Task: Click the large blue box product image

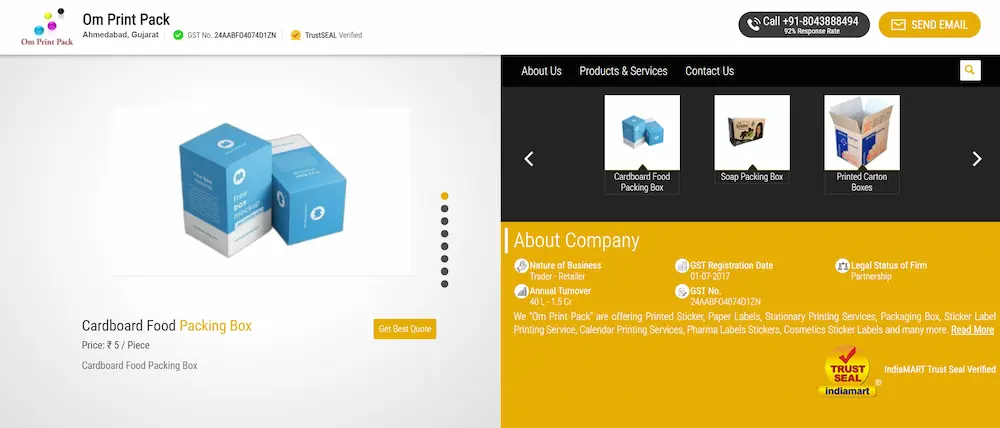Action: 261,192
